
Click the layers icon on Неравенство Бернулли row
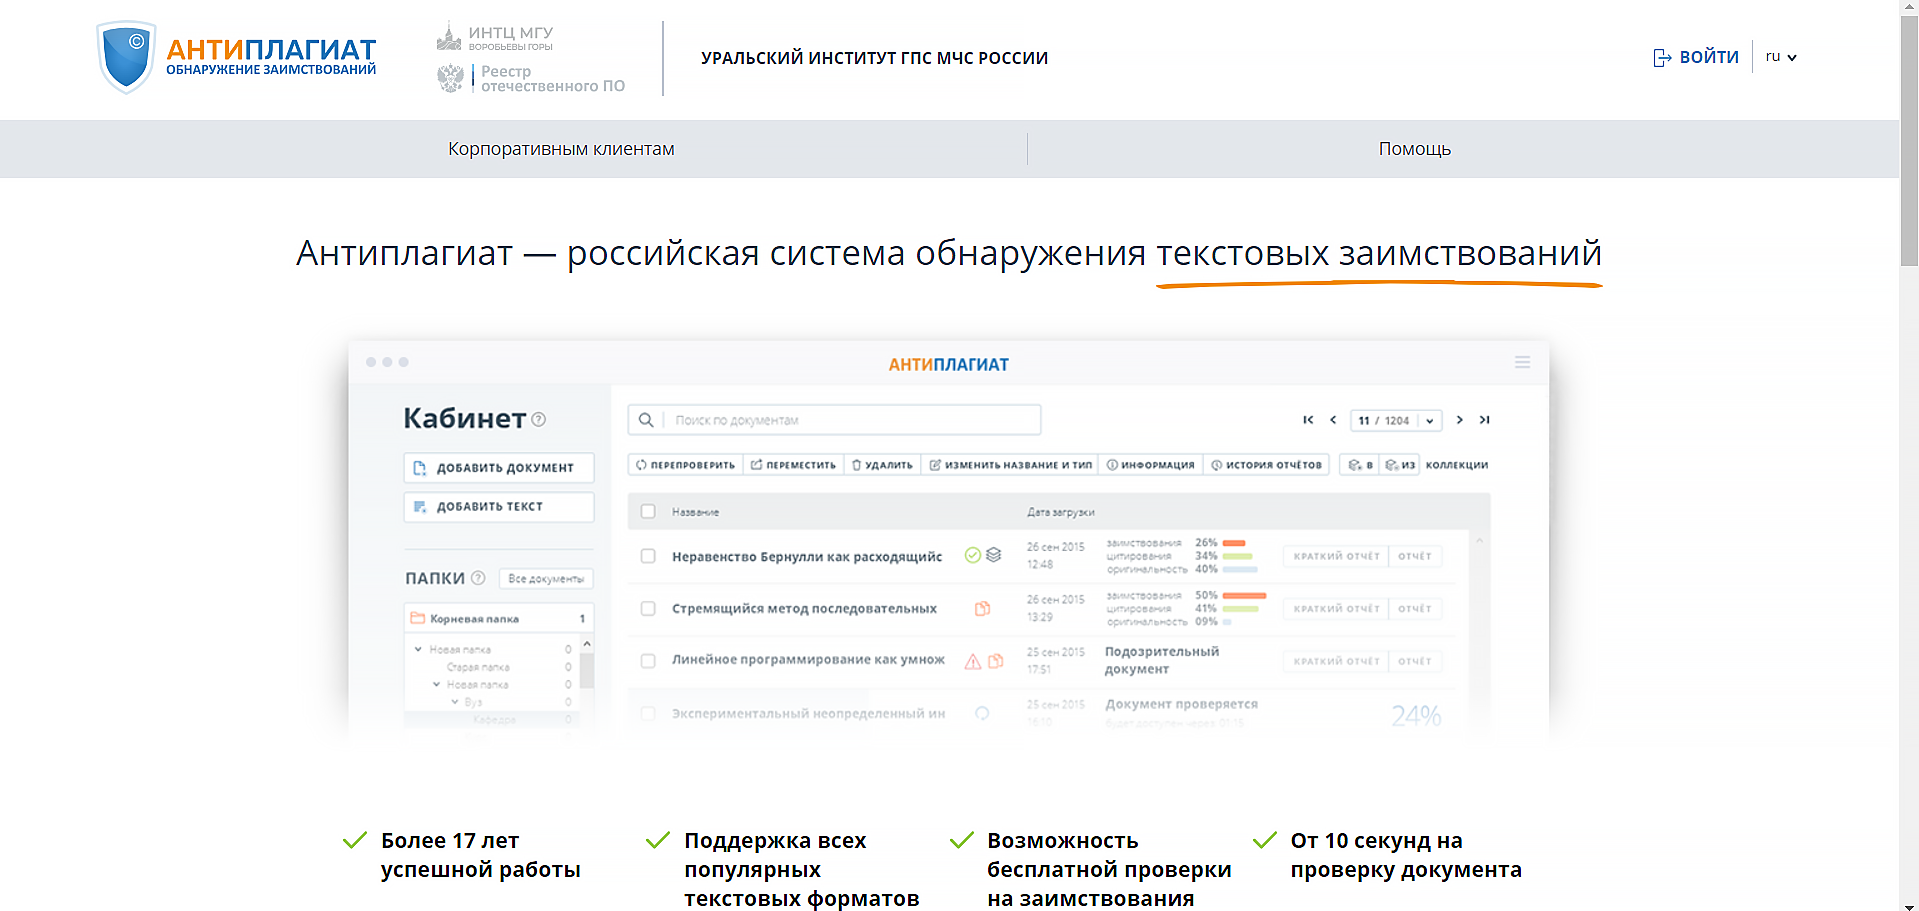994,555
